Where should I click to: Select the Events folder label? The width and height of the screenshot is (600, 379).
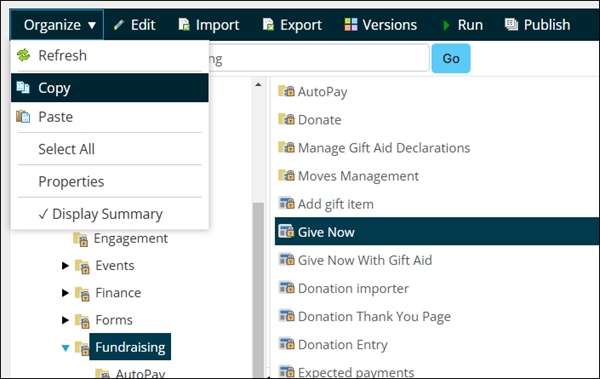click(x=115, y=265)
